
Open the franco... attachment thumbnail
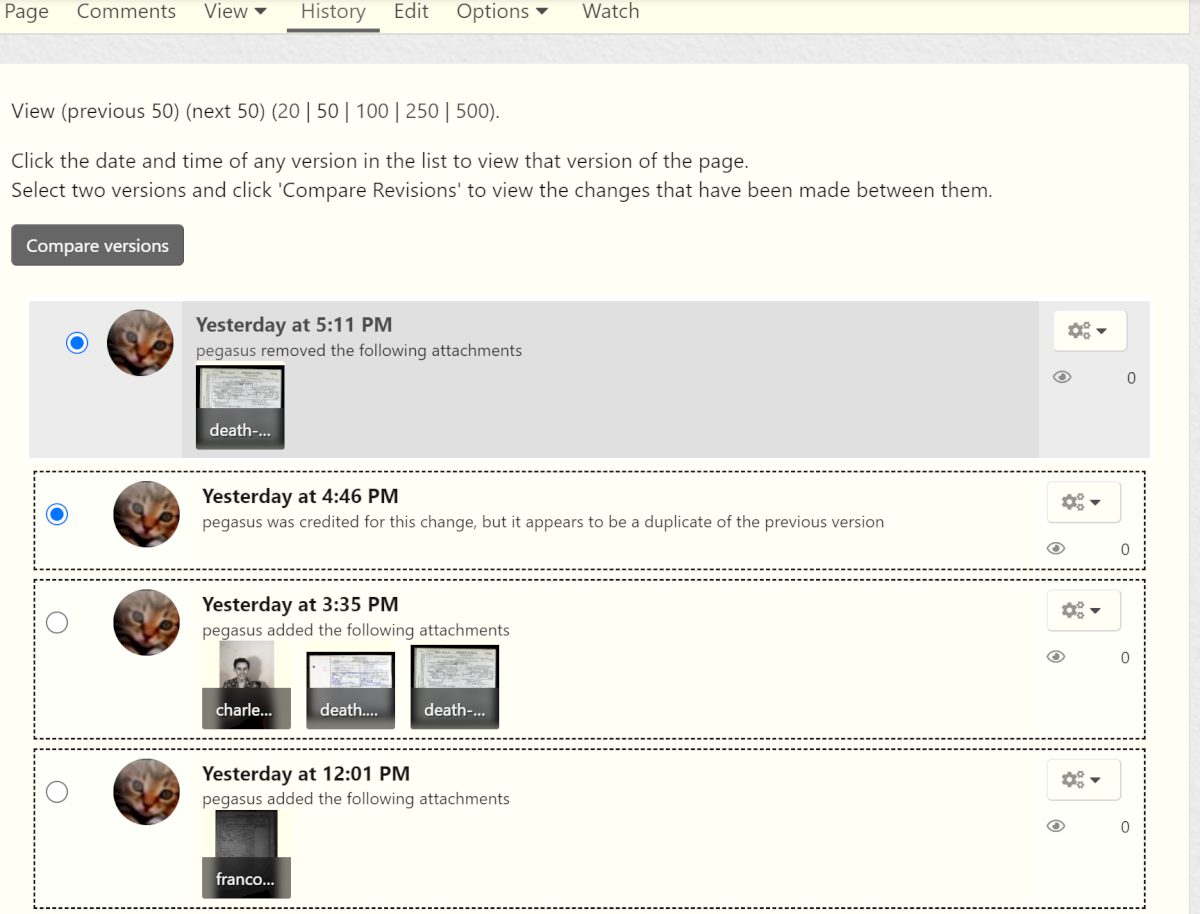click(x=246, y=854)
